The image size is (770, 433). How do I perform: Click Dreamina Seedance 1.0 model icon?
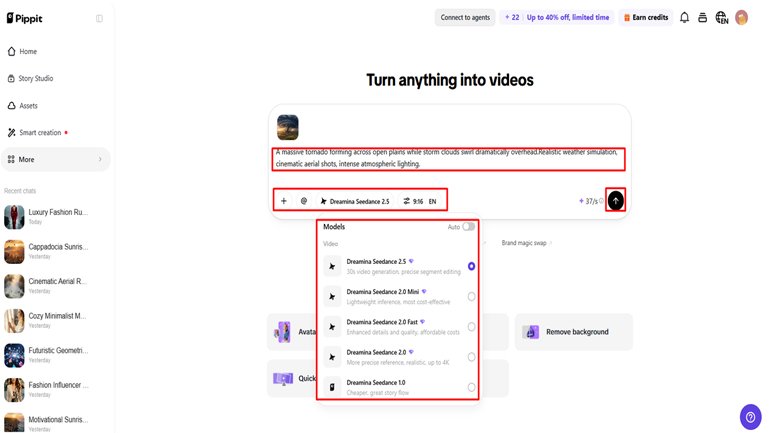coord(332,387)
